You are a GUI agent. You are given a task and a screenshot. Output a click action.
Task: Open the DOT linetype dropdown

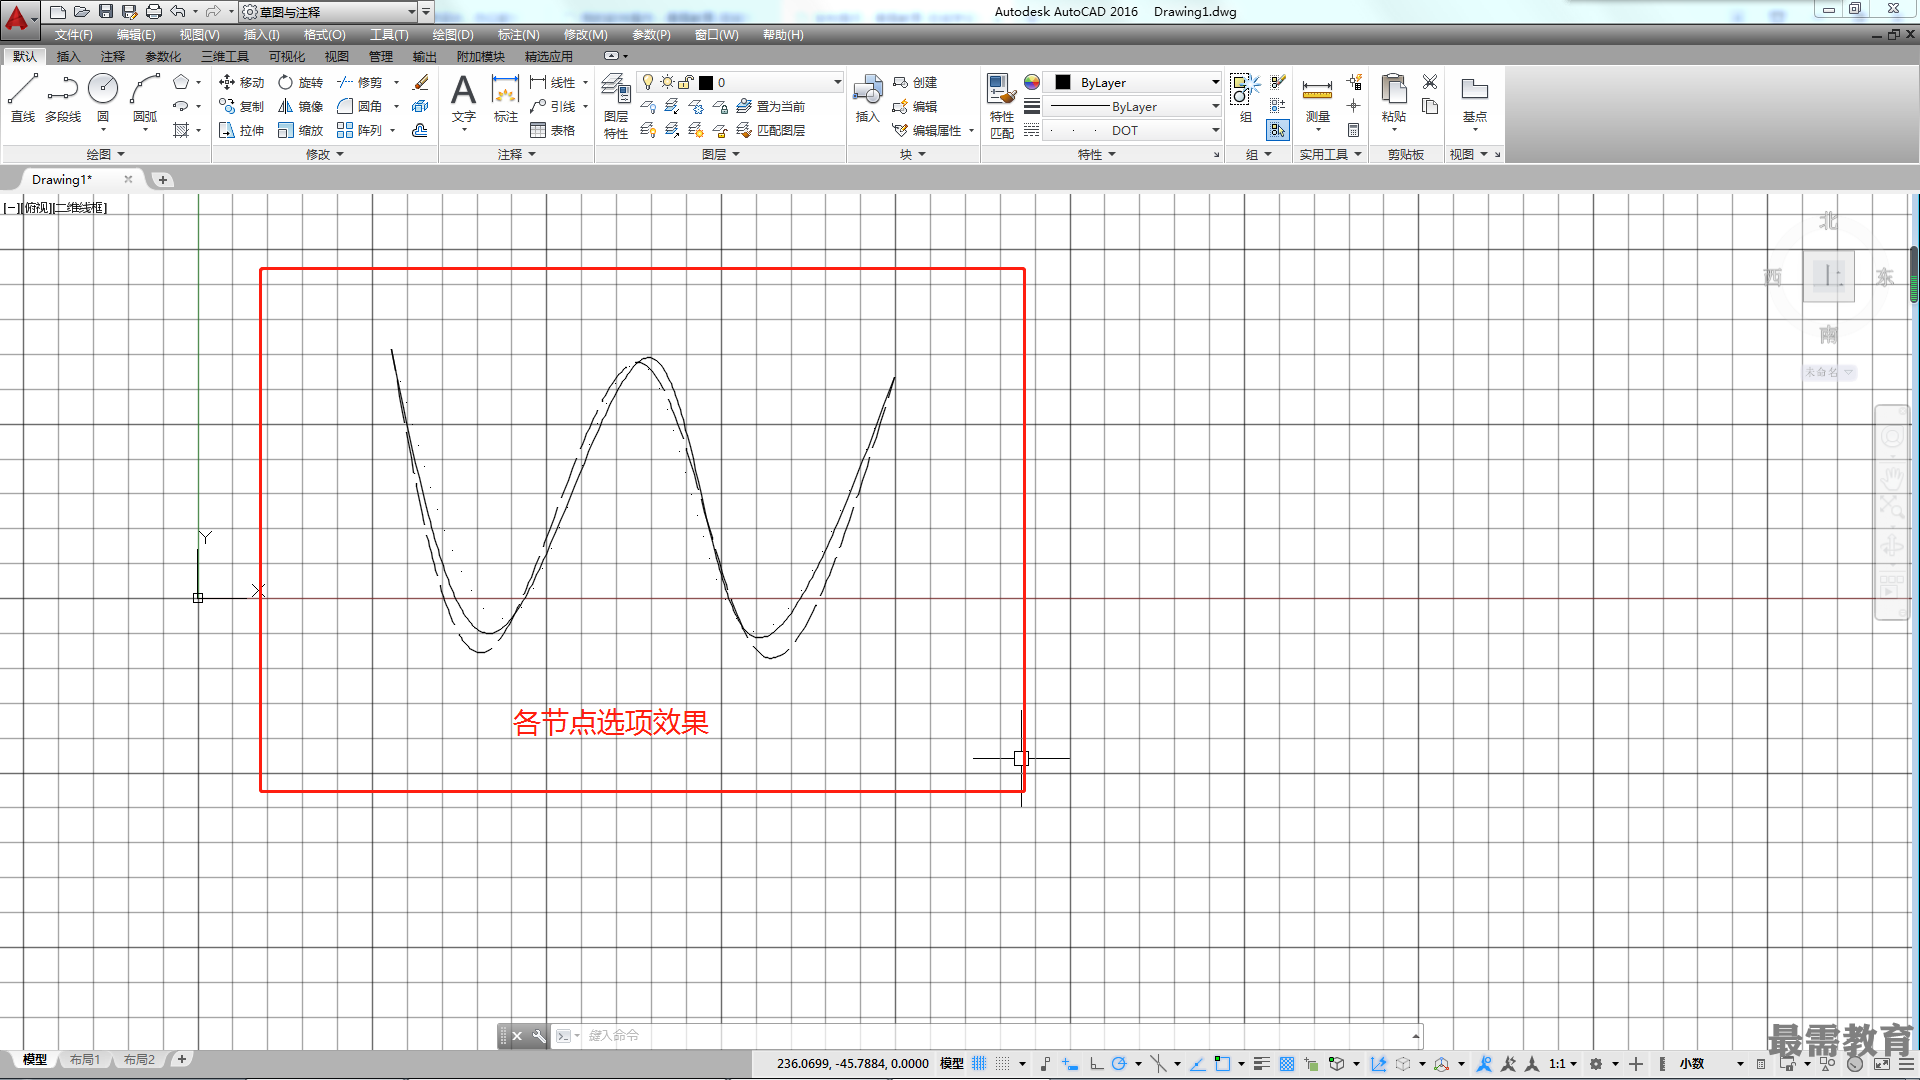click(1132, 130)
